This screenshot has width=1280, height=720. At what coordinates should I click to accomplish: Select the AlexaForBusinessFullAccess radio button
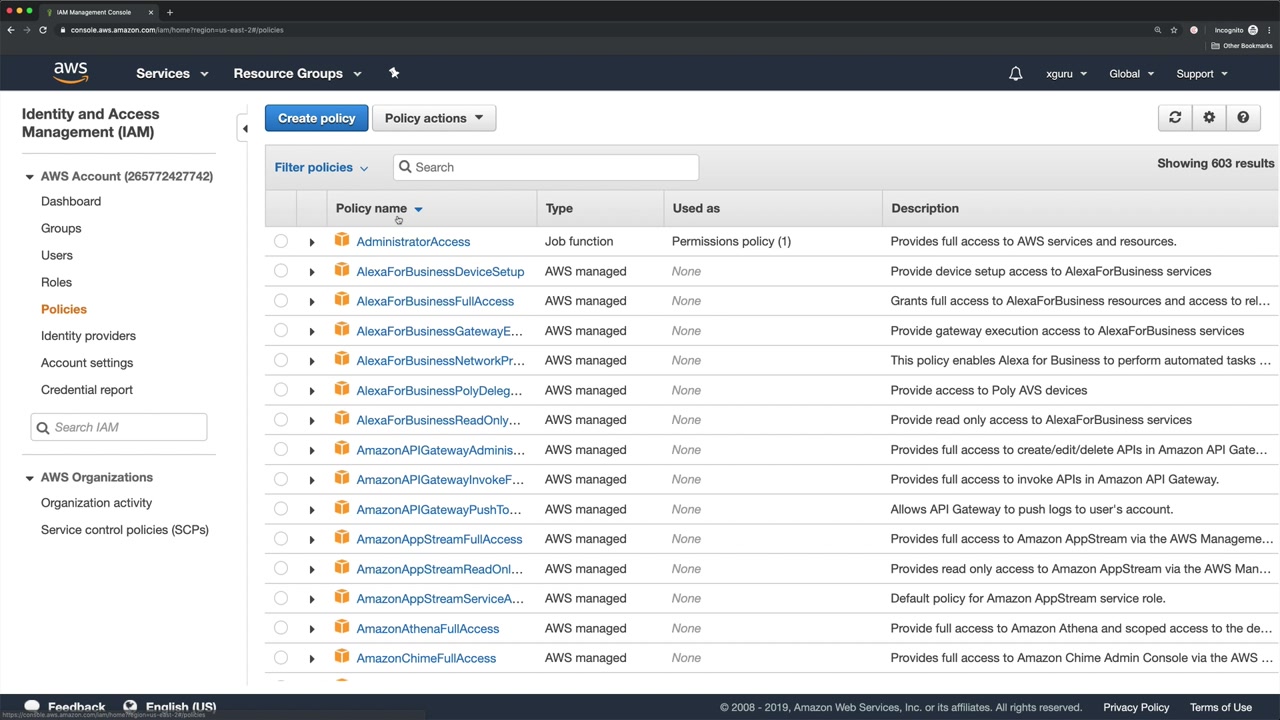[x=281, y=301]
